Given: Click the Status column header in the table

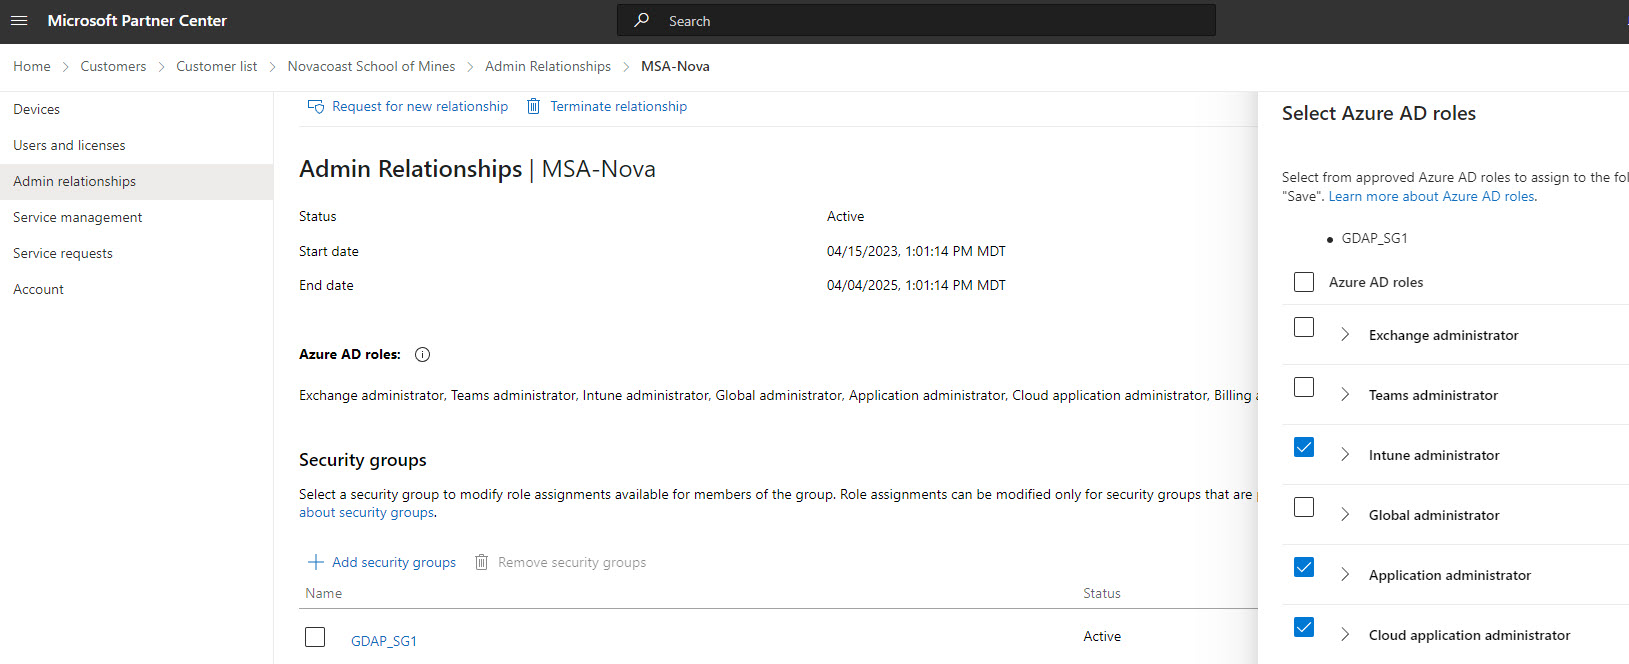Looking at the screenshot, I should (1102, 594).
